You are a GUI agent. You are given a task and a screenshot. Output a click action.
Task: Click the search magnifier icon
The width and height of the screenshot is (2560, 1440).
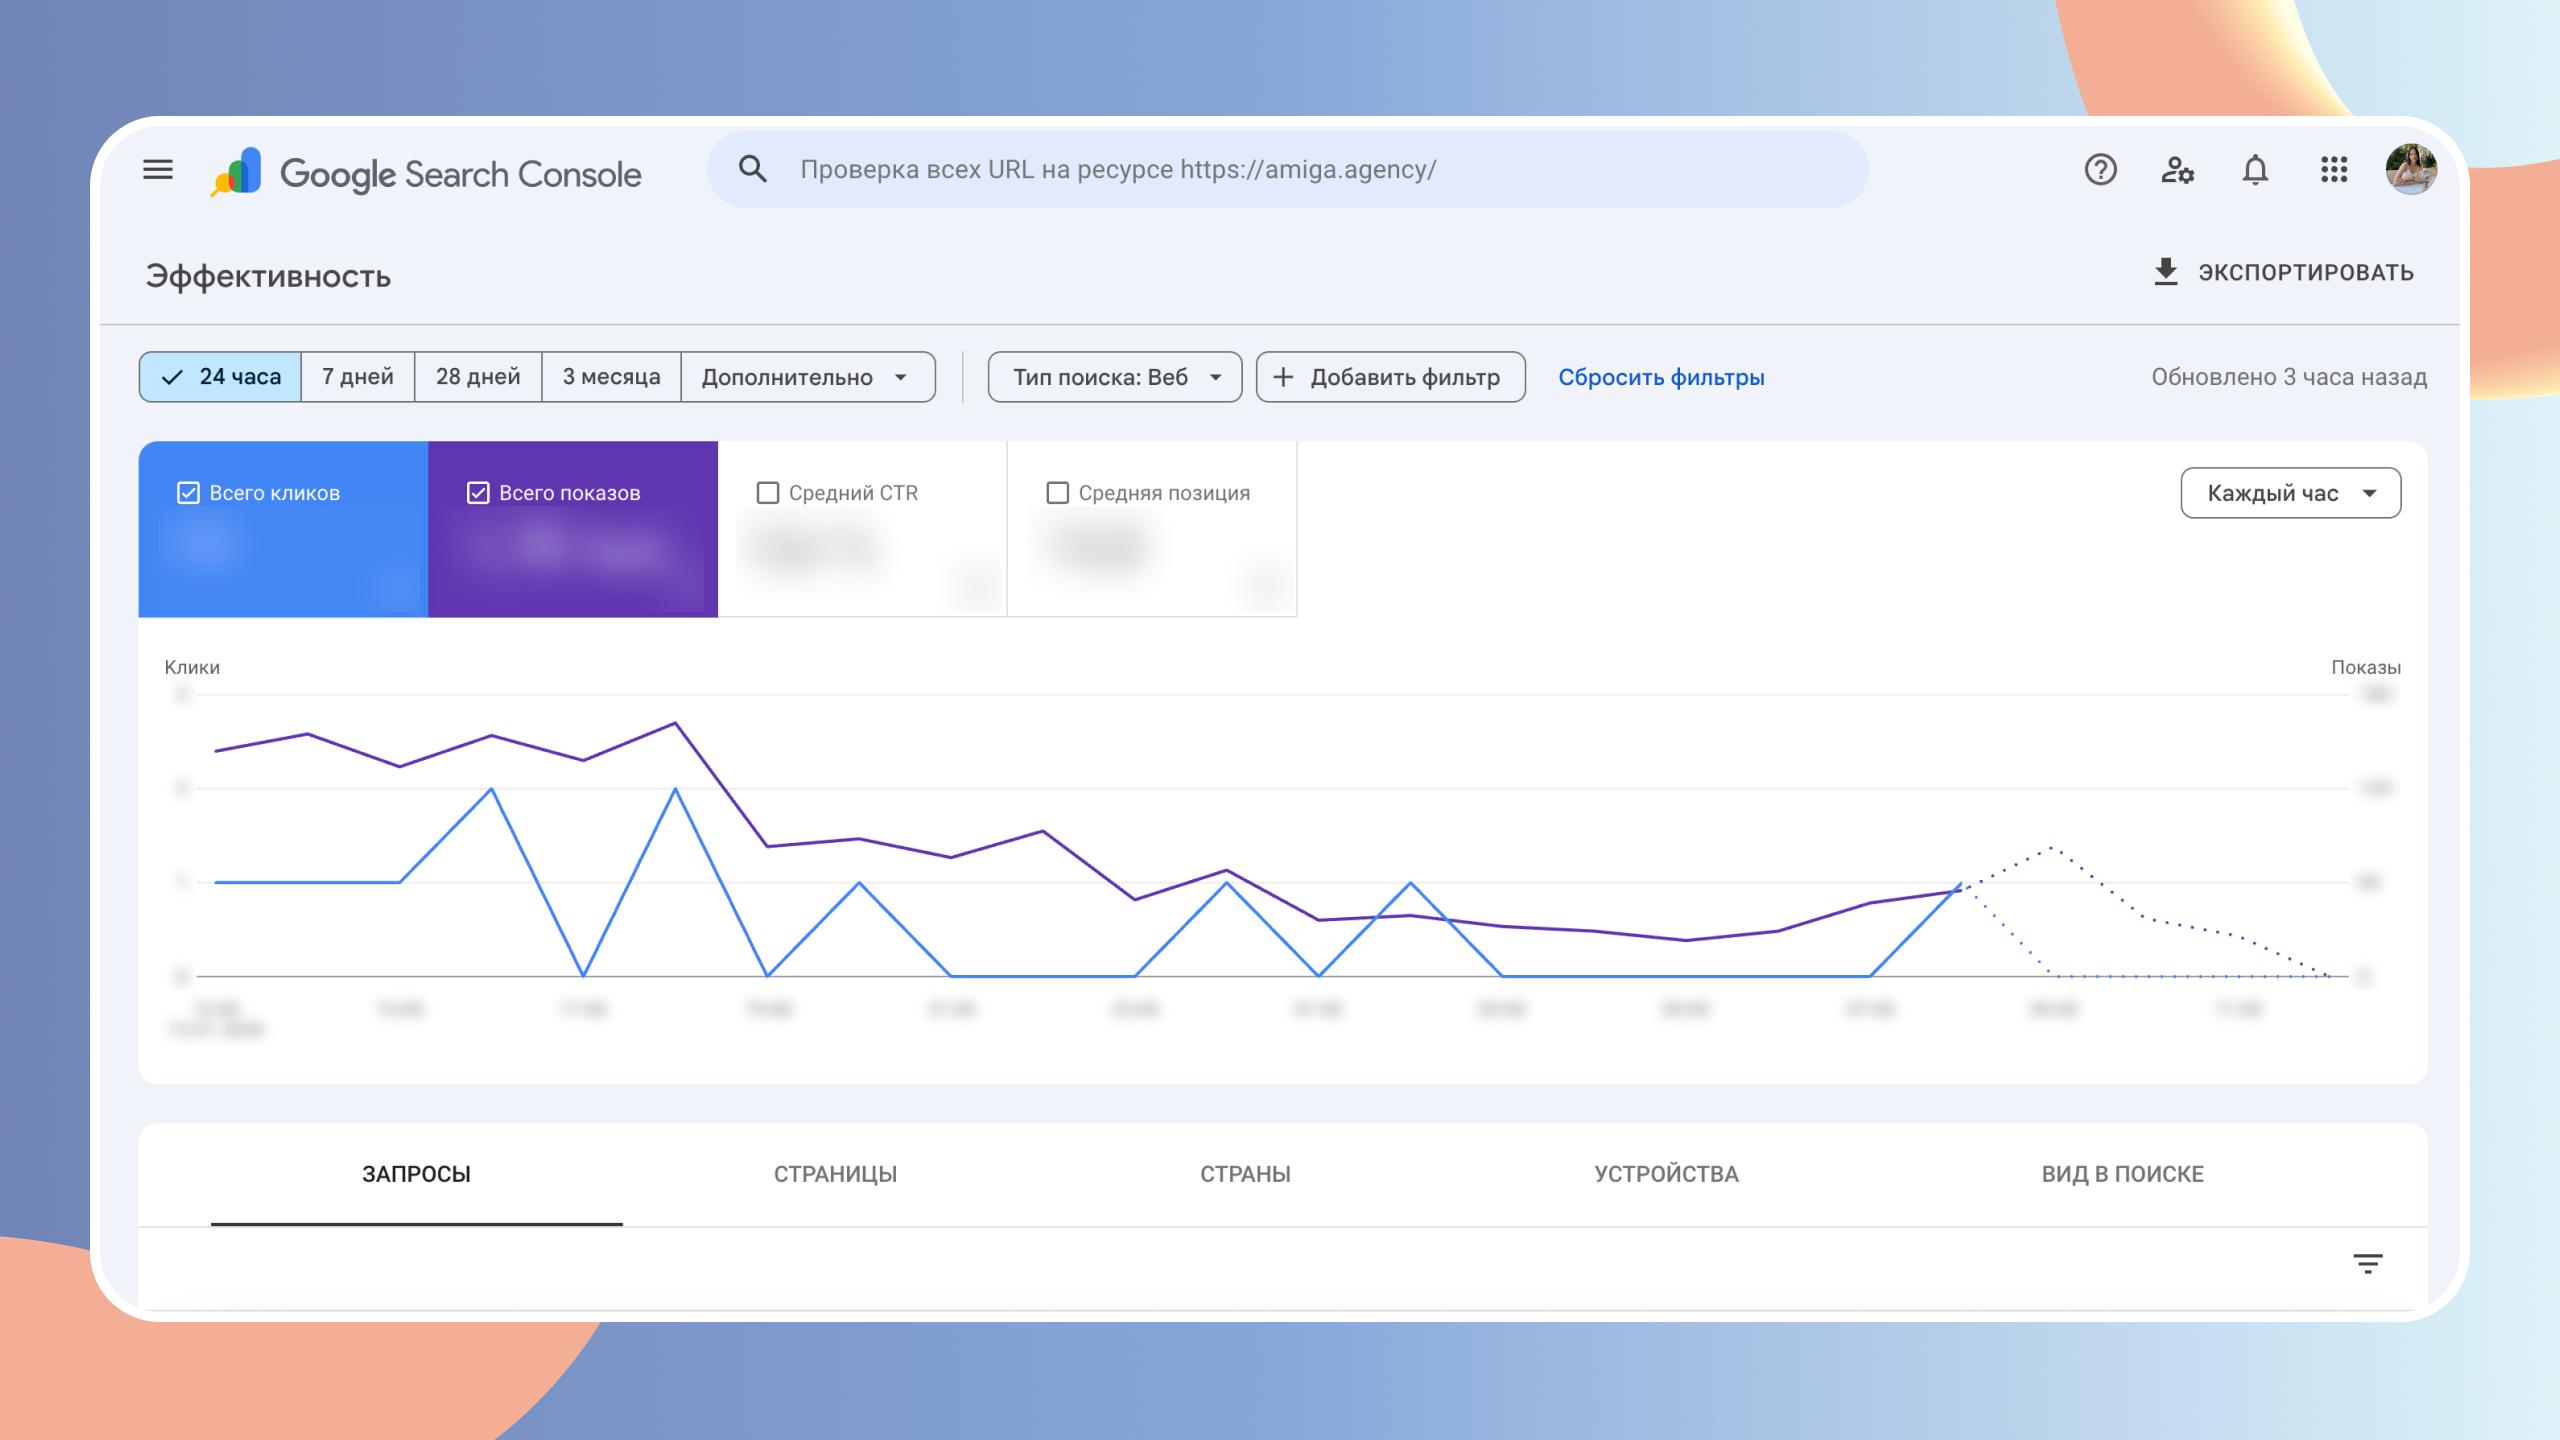752,169
